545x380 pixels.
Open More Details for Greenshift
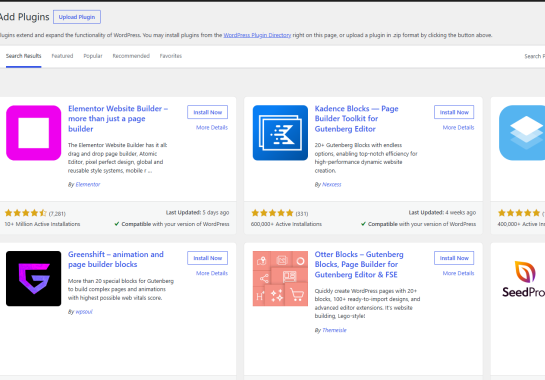coord(212,273)
